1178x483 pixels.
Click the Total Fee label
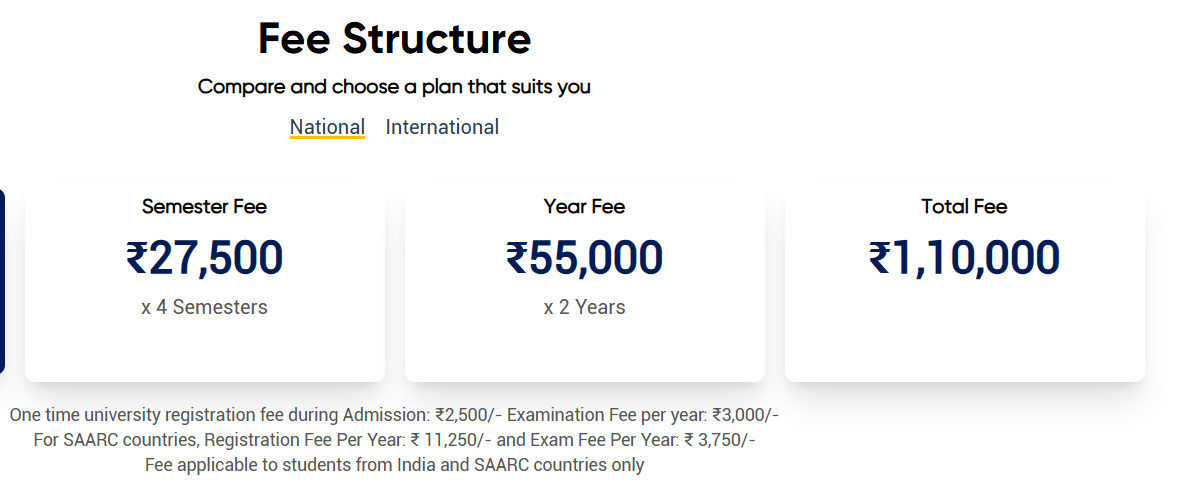point(964,207)
